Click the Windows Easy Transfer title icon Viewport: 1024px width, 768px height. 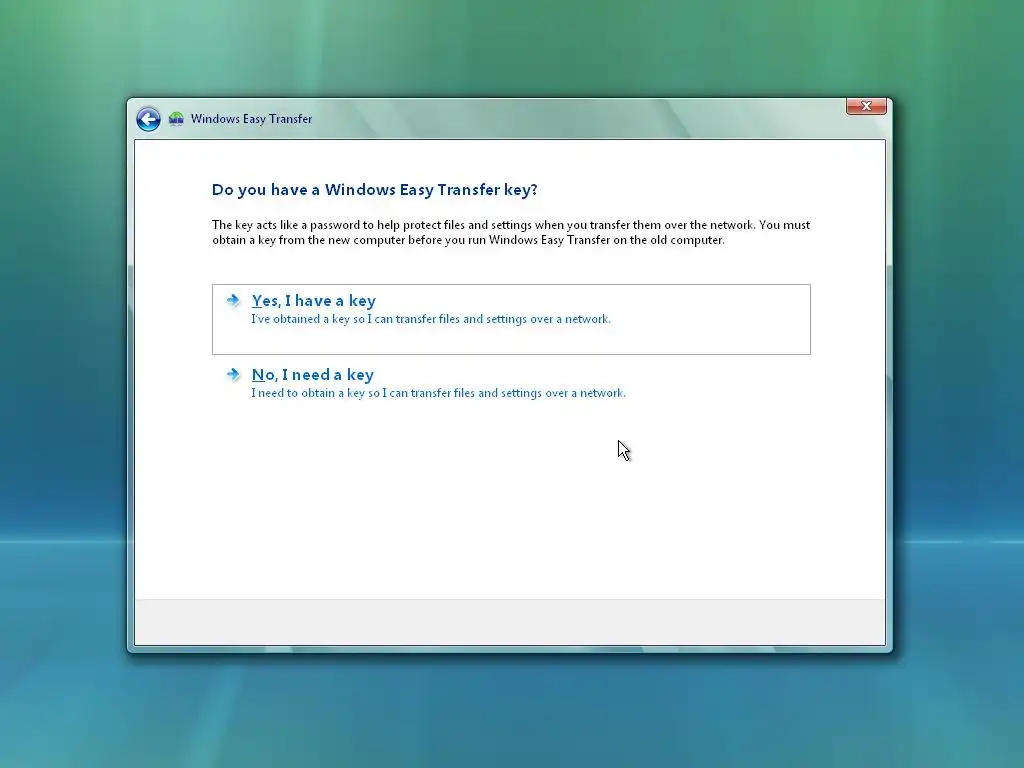point(176,119)
